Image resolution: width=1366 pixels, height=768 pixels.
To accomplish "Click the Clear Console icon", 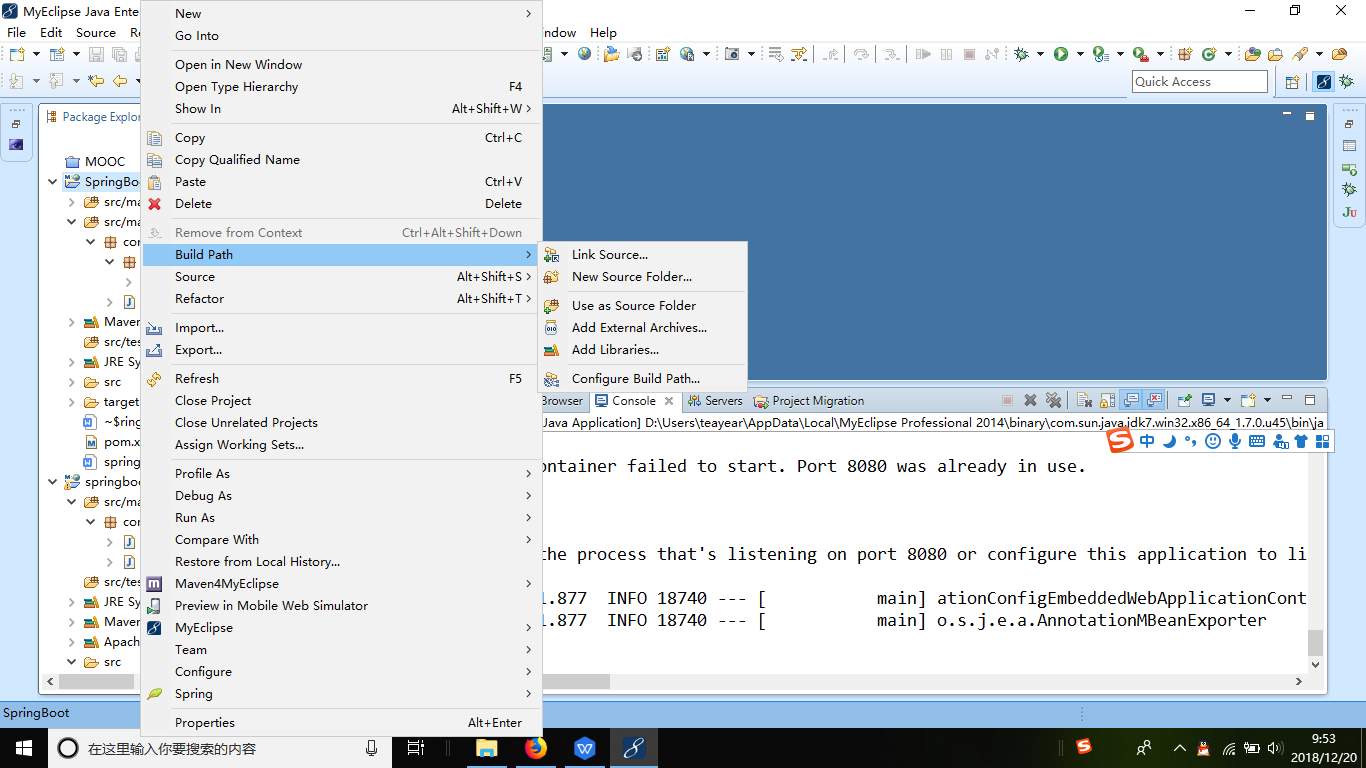I will pos(1084,400).
